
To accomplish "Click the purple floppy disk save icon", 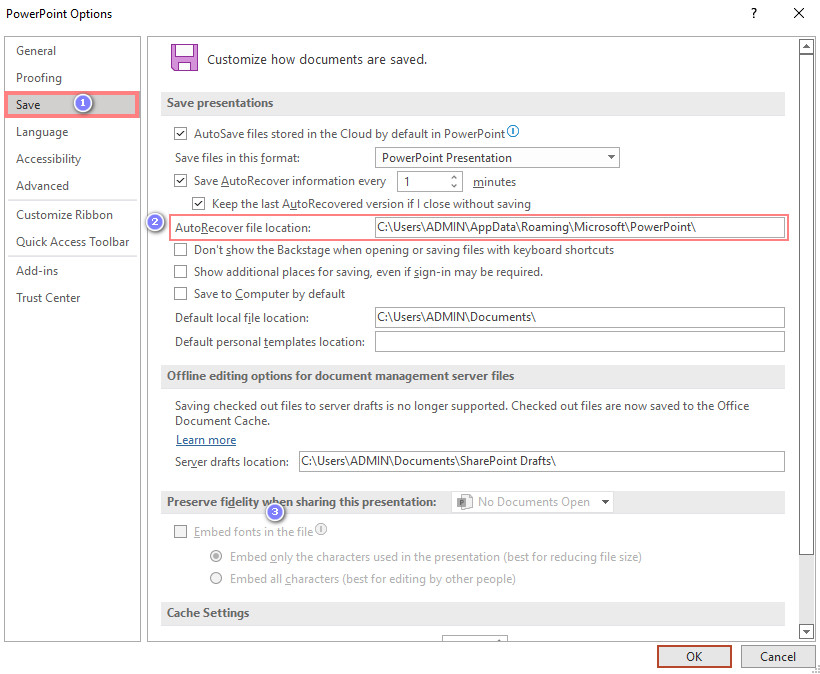I will tap(184, 58).
